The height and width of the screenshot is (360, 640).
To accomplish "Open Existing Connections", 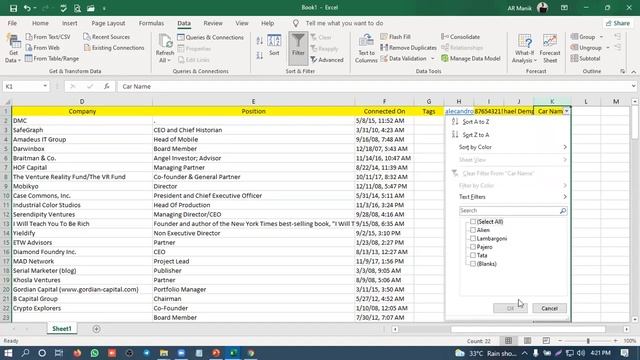I will 114,48.
